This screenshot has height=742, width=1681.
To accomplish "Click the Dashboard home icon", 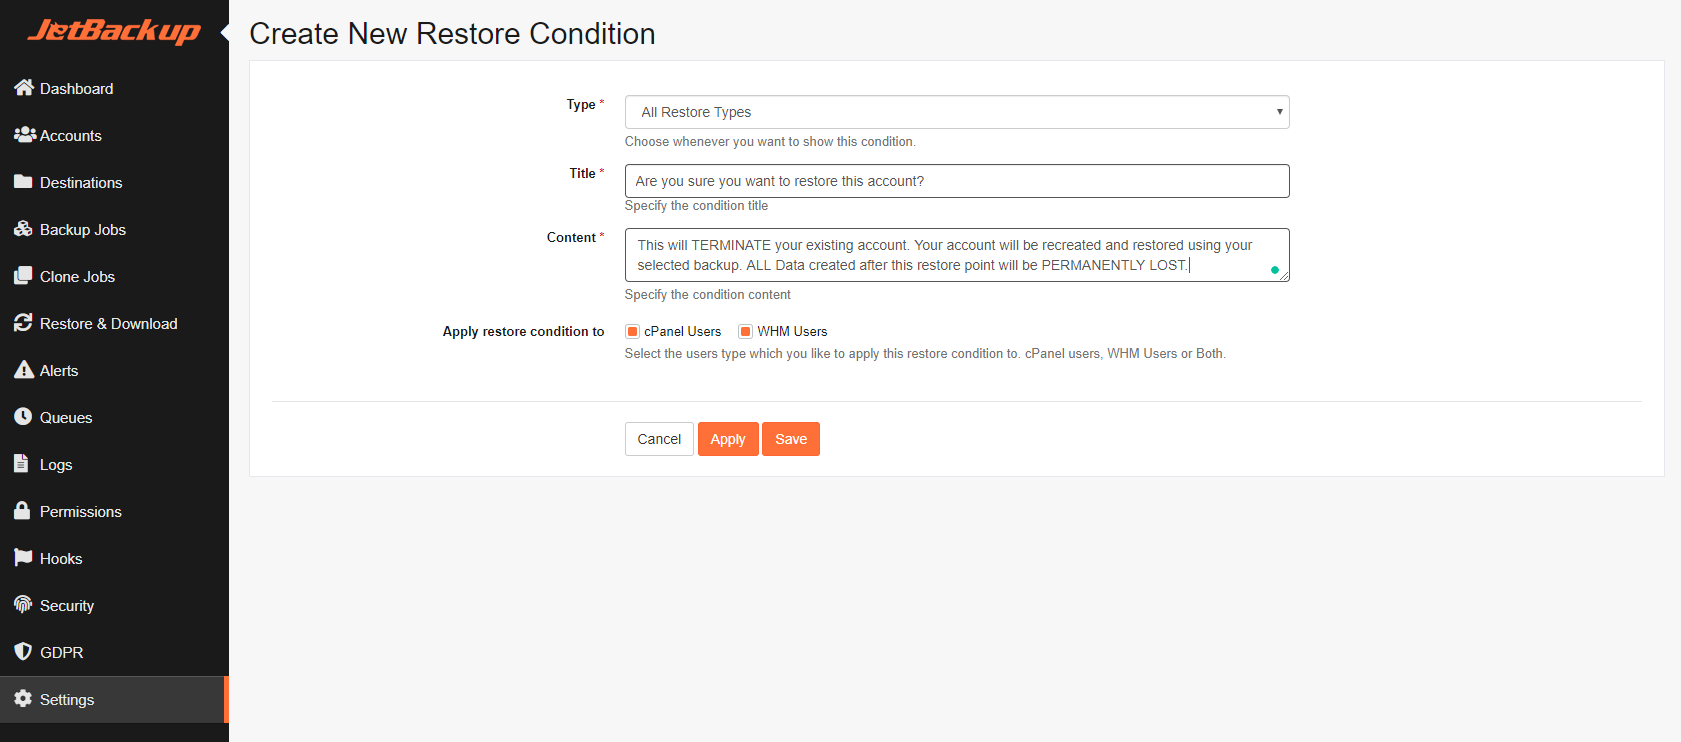I will click(24, 88).
